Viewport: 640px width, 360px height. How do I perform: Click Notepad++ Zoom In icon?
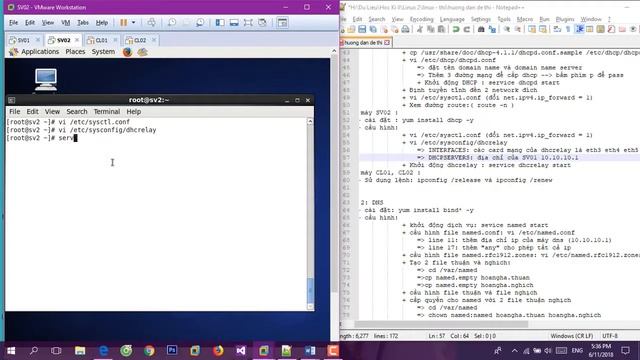pyautogui.click(x=507, y=29)
